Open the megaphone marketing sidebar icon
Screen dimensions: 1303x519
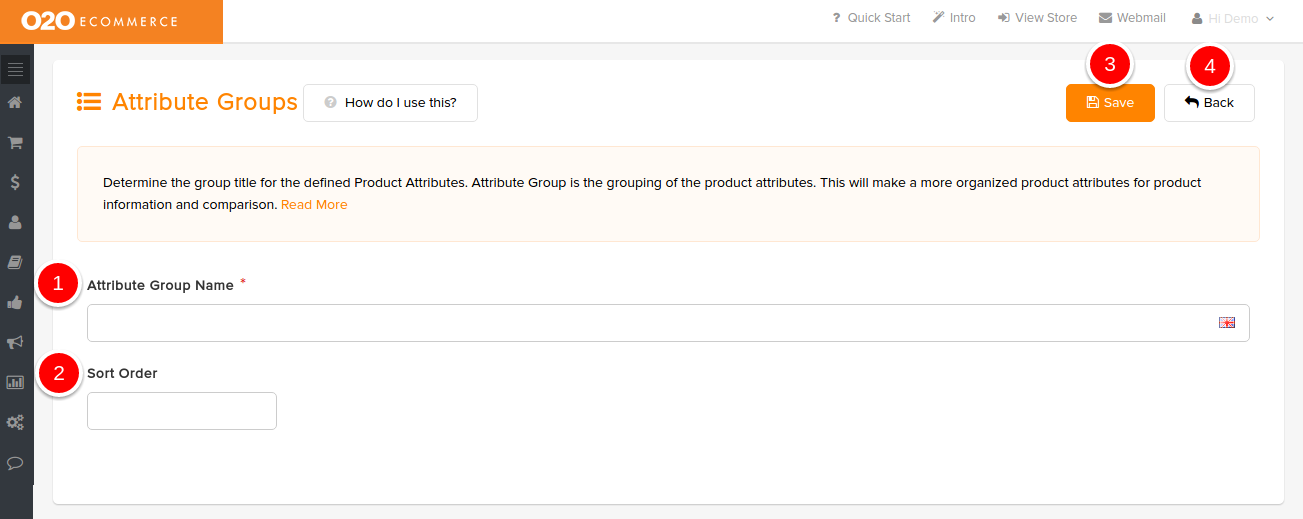pyautogui.click(x=15, y=342)
